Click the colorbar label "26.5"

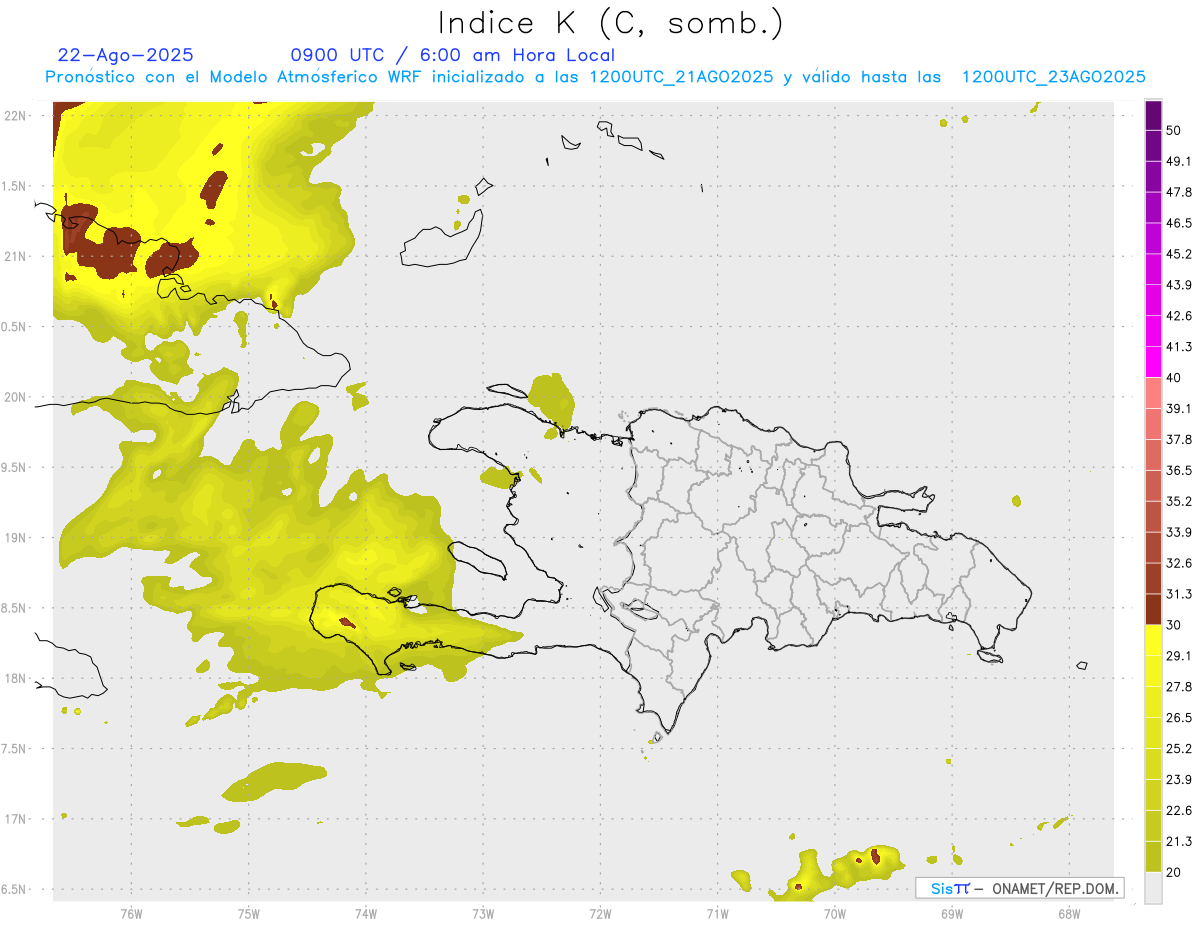[x=1179, y=718]
